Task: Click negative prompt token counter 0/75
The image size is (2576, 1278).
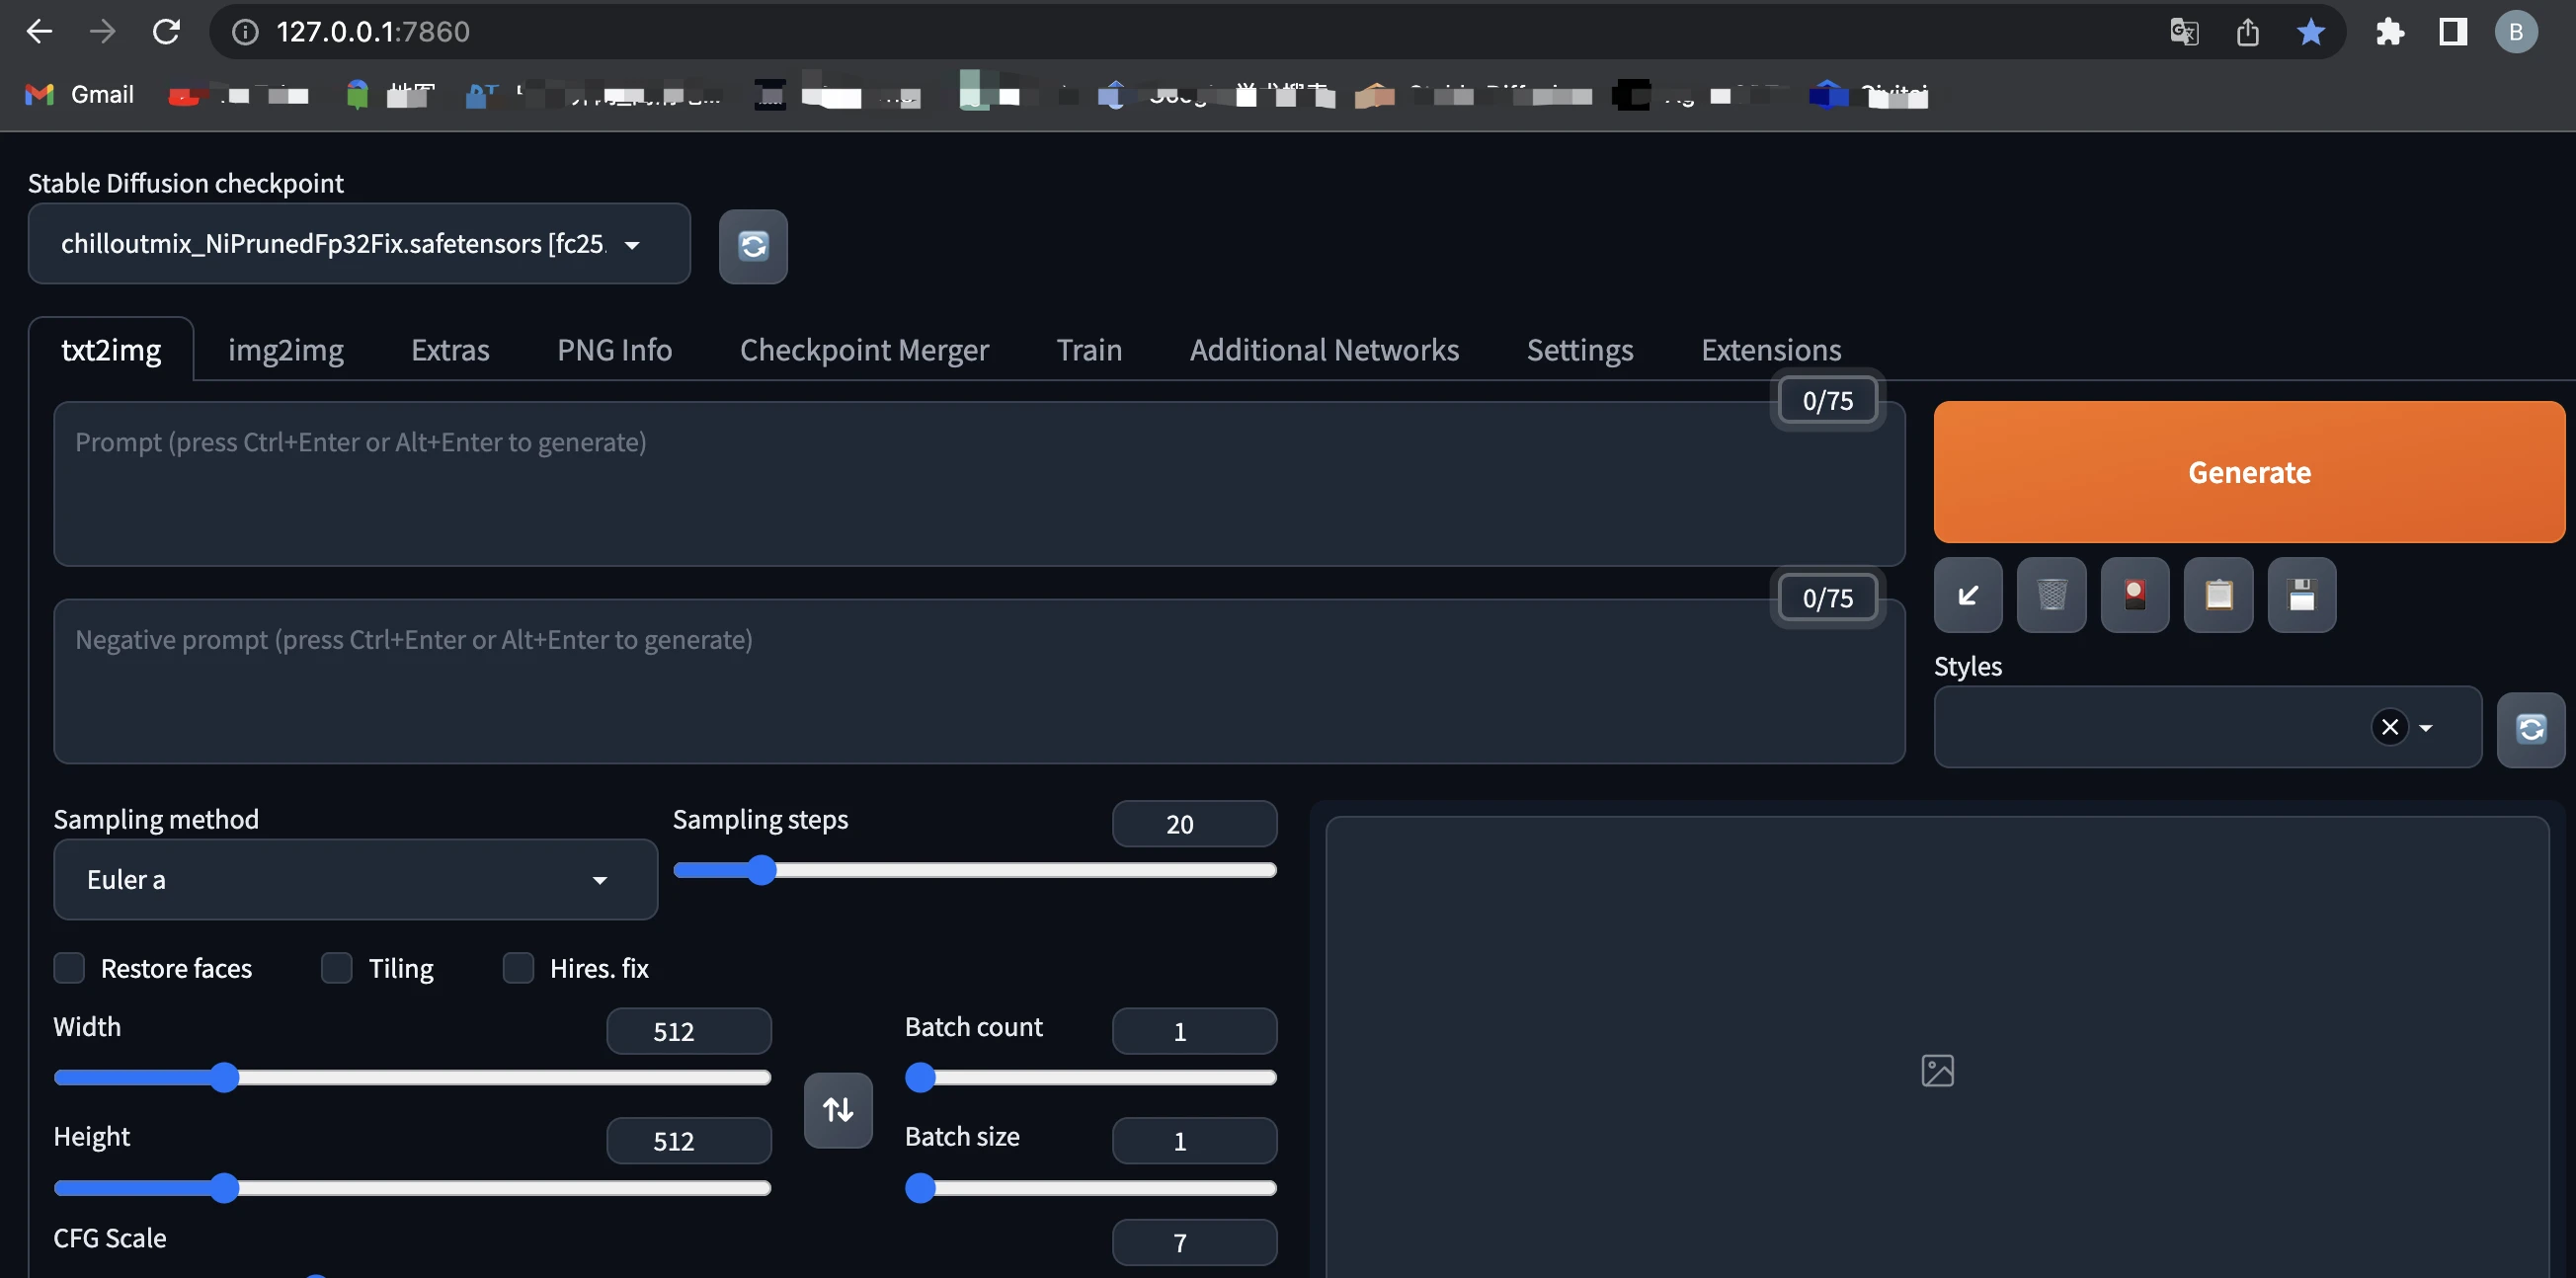Action: click(1827, 598)
